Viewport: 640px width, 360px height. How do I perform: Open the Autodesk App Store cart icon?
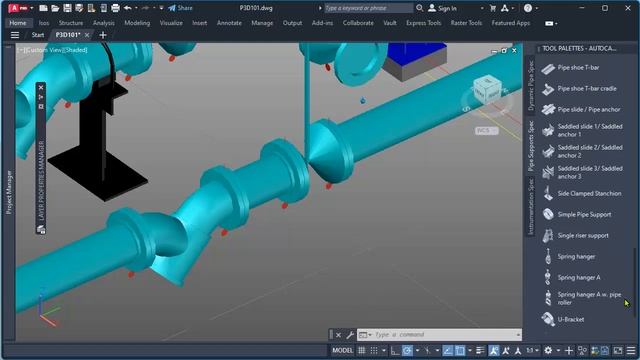493,8
